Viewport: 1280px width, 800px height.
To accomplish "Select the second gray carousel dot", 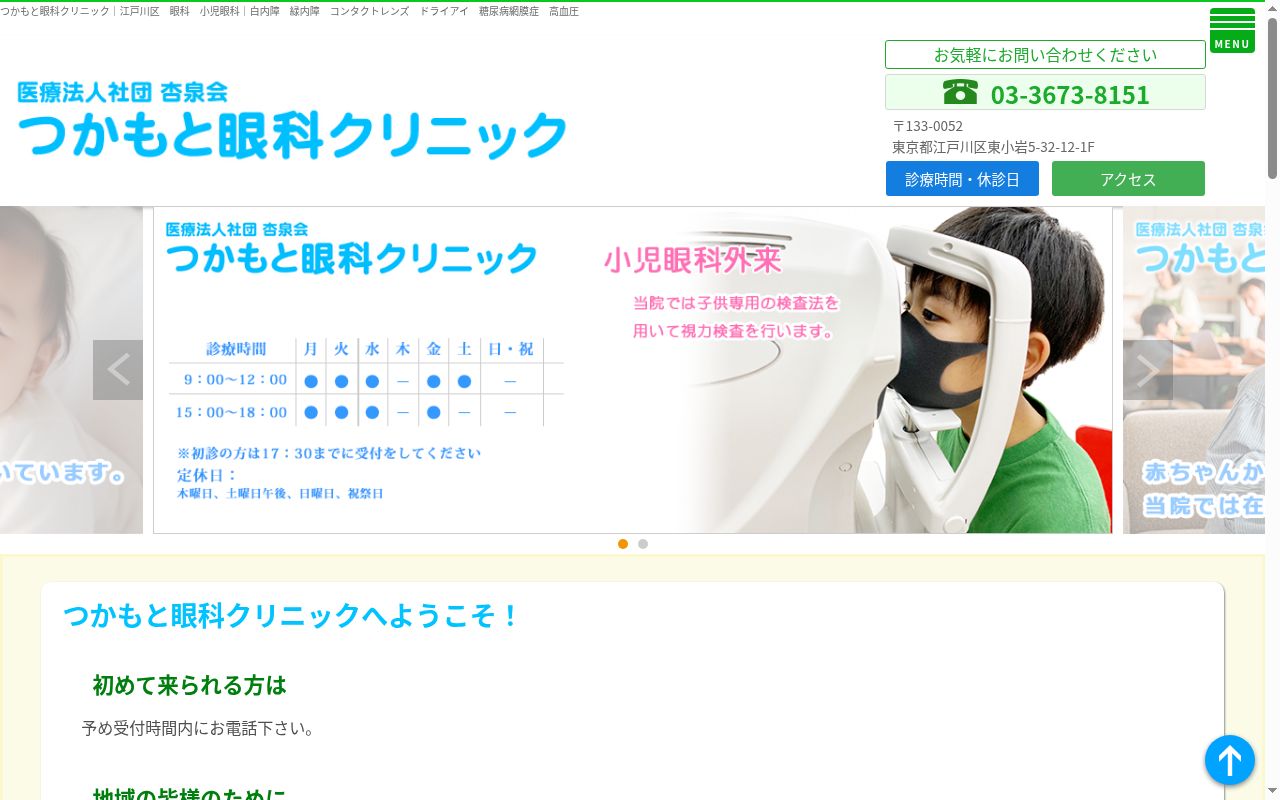I will (643, 544).
